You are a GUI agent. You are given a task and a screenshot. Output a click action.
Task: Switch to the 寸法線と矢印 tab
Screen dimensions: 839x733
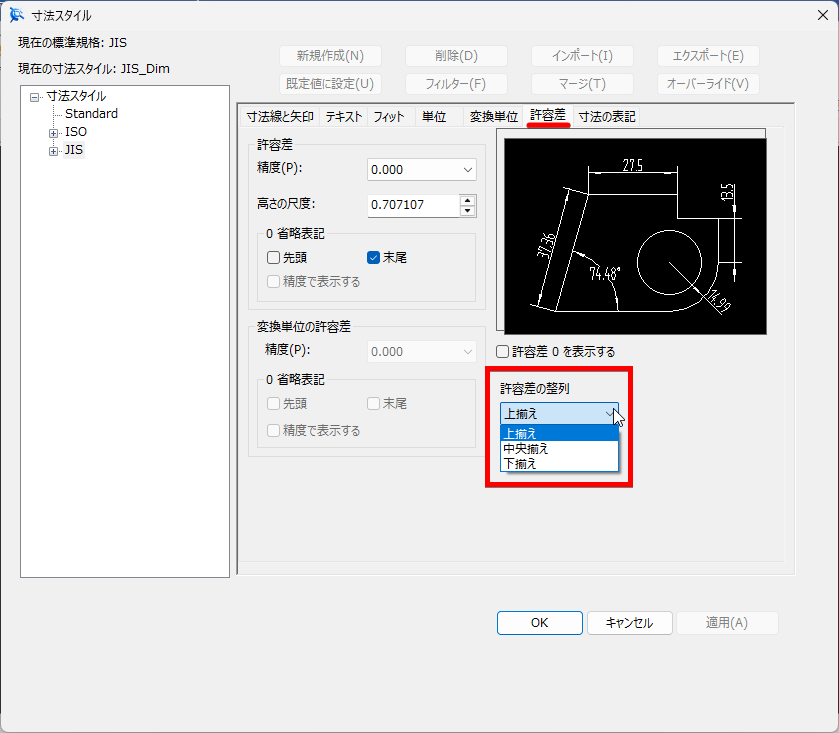point(280,117)
